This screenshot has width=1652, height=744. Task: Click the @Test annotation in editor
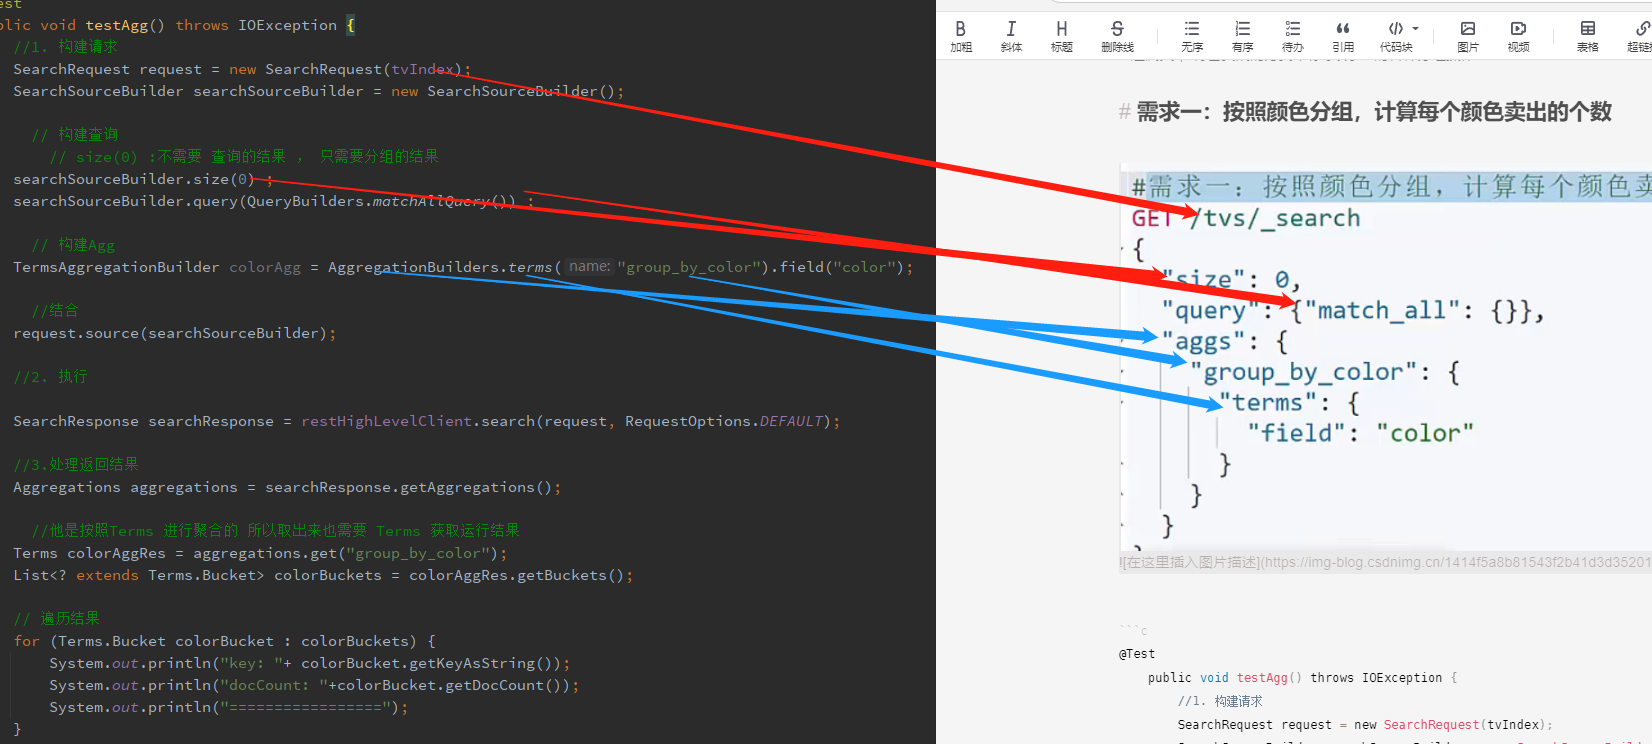(x=1137, y=654)
